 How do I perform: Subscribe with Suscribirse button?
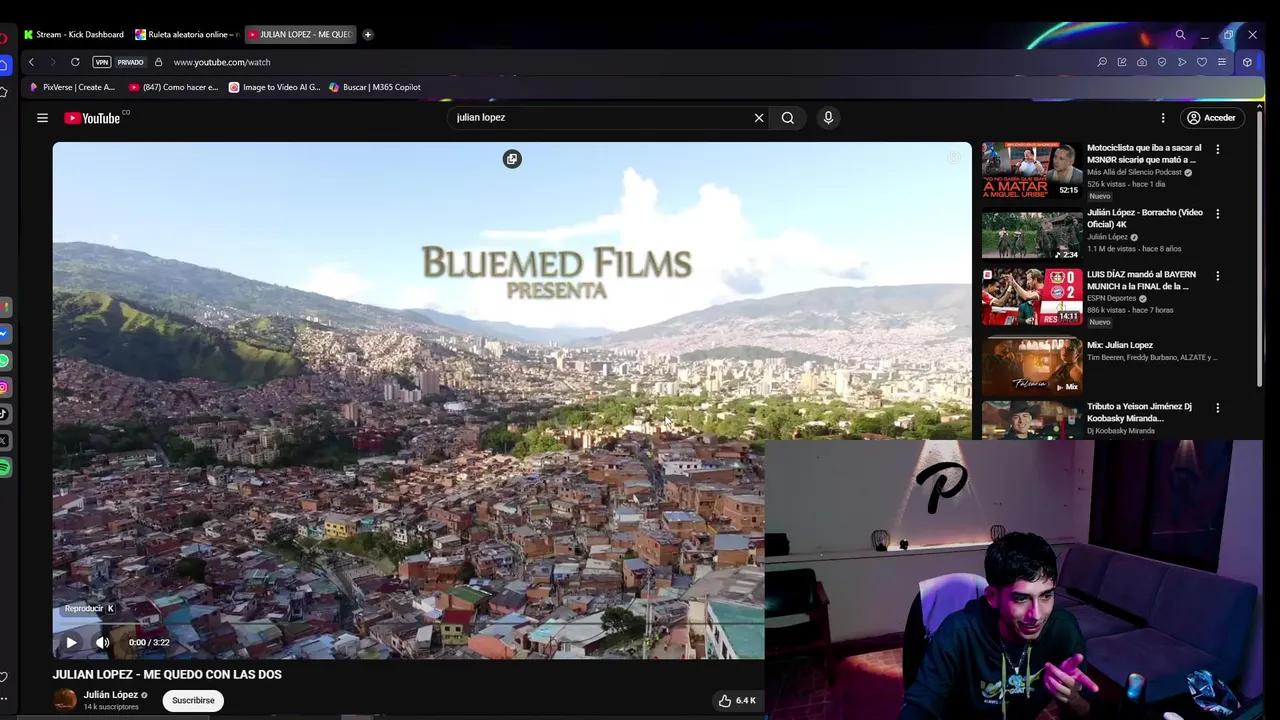click(x=193, y=700)
